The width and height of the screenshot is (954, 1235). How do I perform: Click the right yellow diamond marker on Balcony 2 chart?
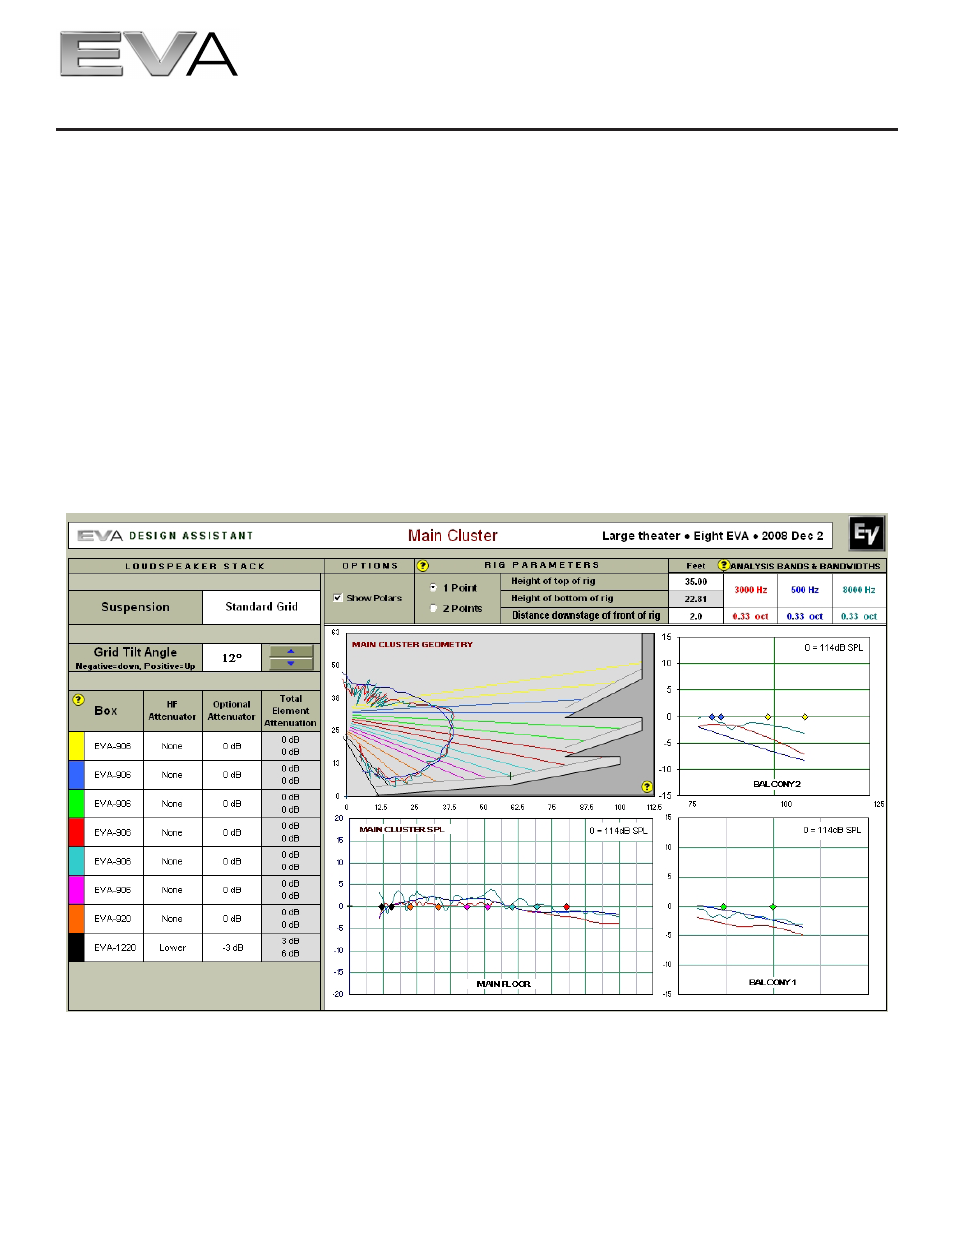point(805,717)
